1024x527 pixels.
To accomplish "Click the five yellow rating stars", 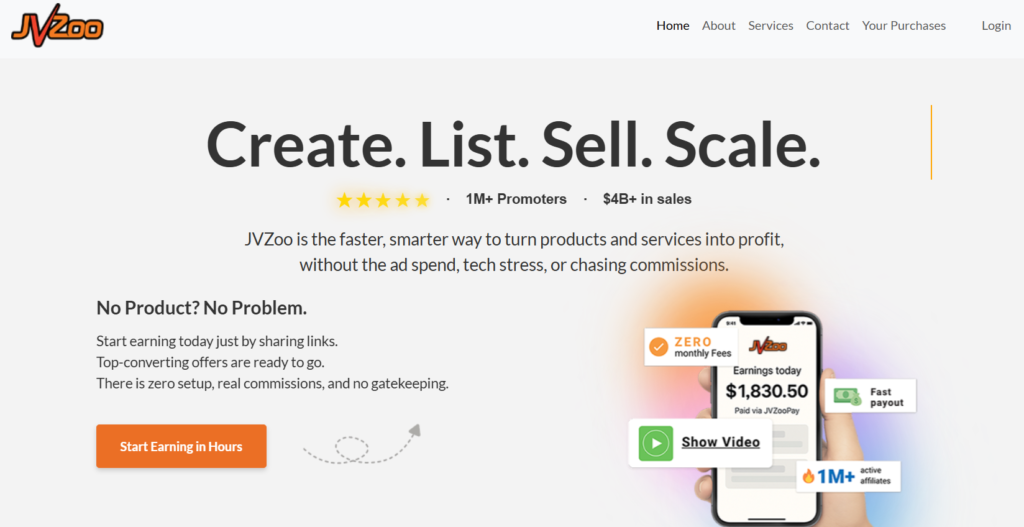I will (383, 200).
